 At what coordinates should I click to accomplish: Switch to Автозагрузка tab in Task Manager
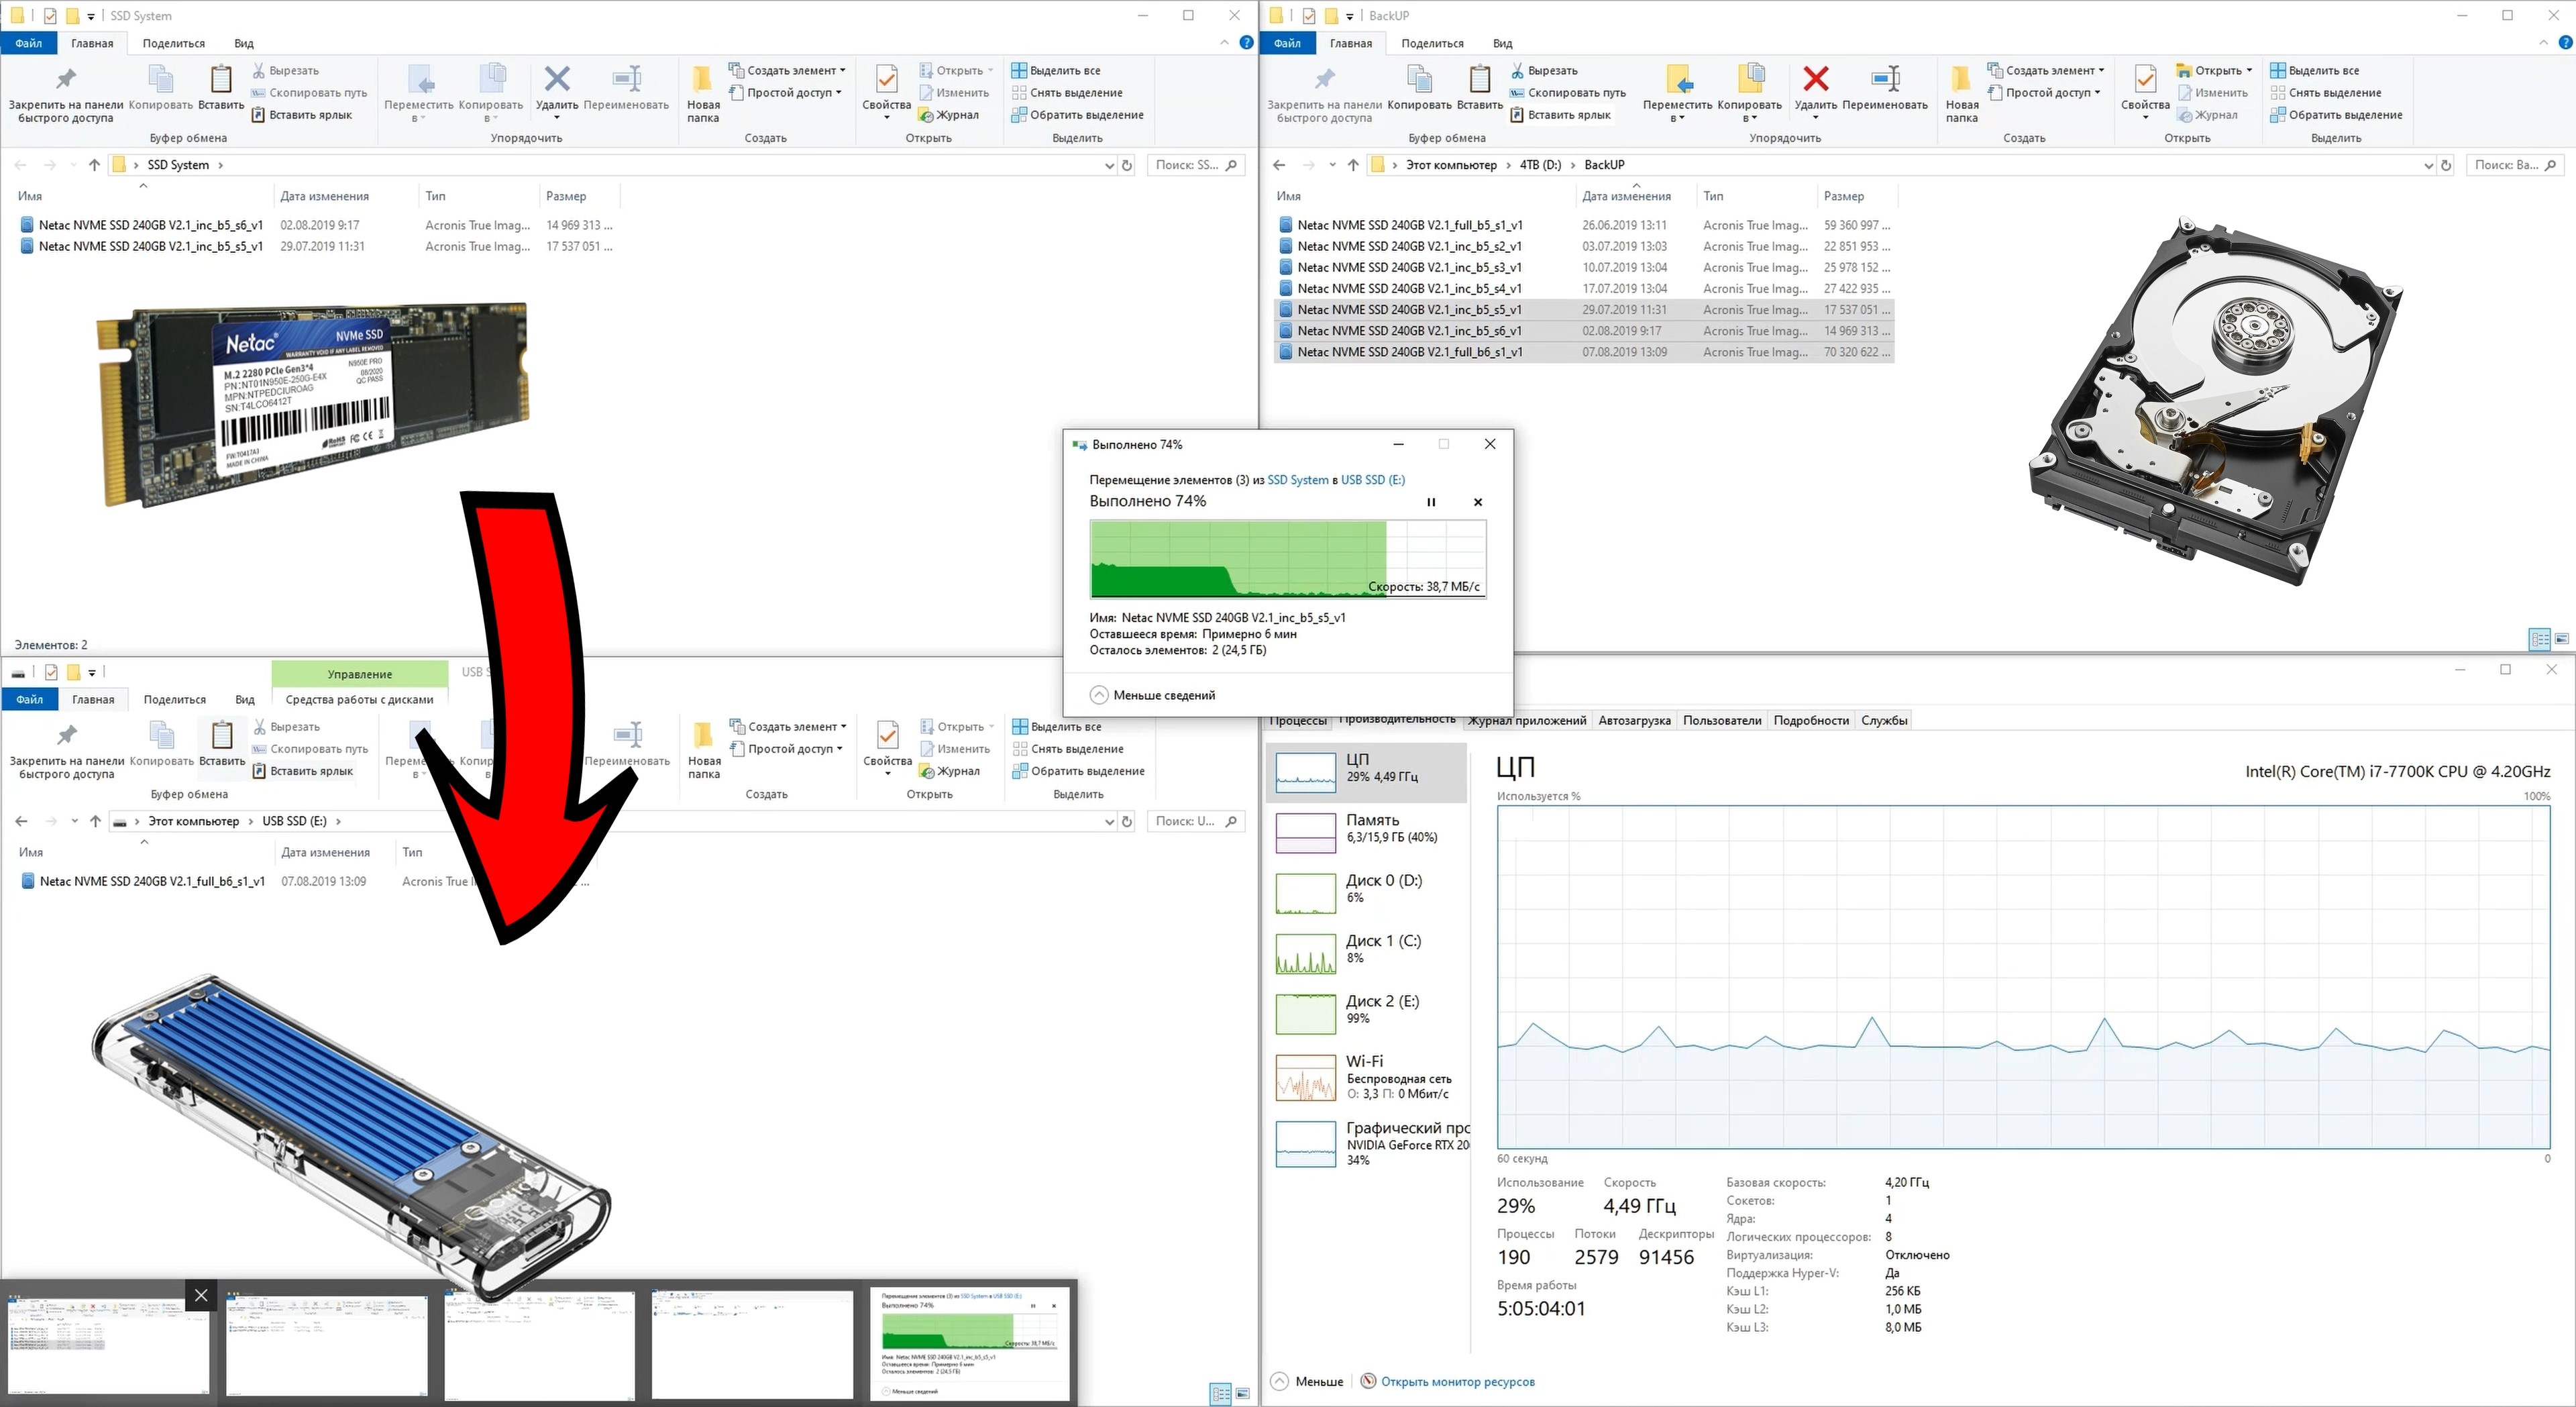click(x=1633, y=720)
